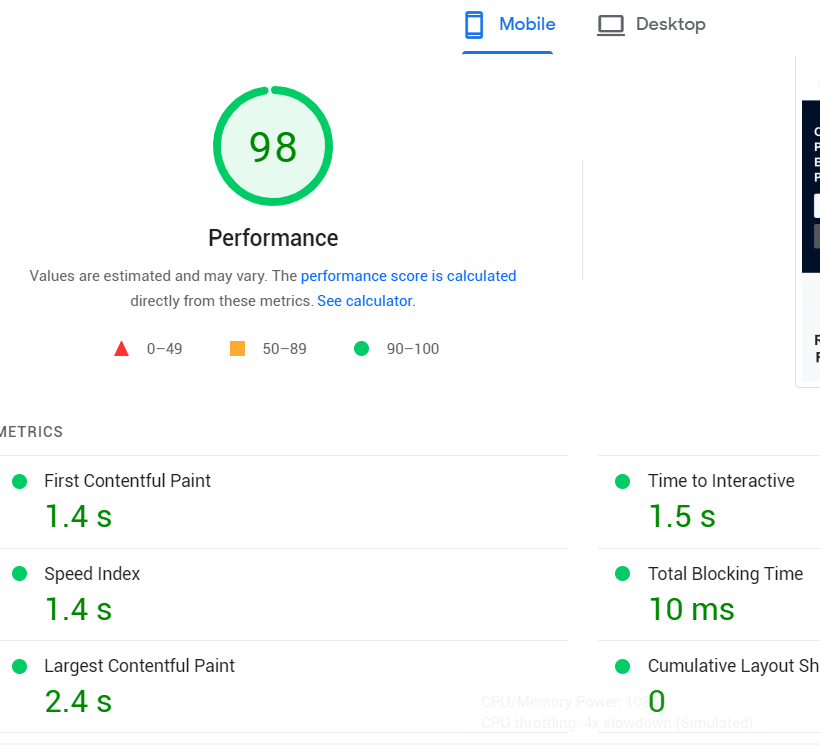Image resolution: width=820 pixels, height=745 pixels.
Task: Click the green dot beside Total Blocking Time
Action: [x=621, y=574]
